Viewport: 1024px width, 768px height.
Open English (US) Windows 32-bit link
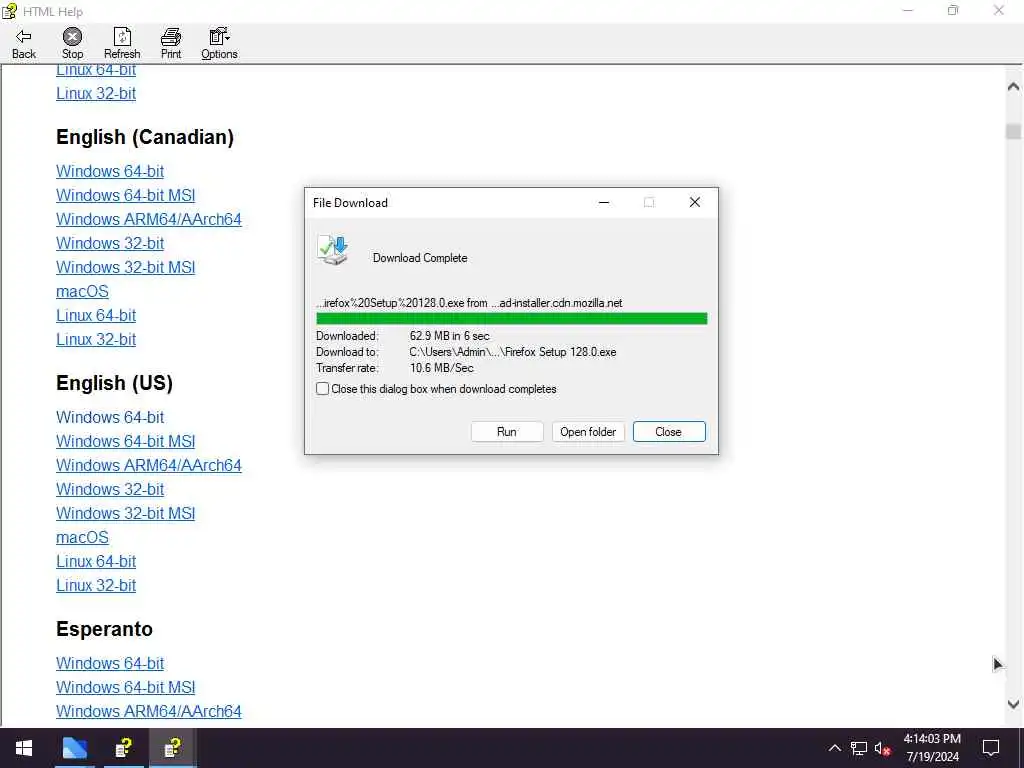click(110, 489)
